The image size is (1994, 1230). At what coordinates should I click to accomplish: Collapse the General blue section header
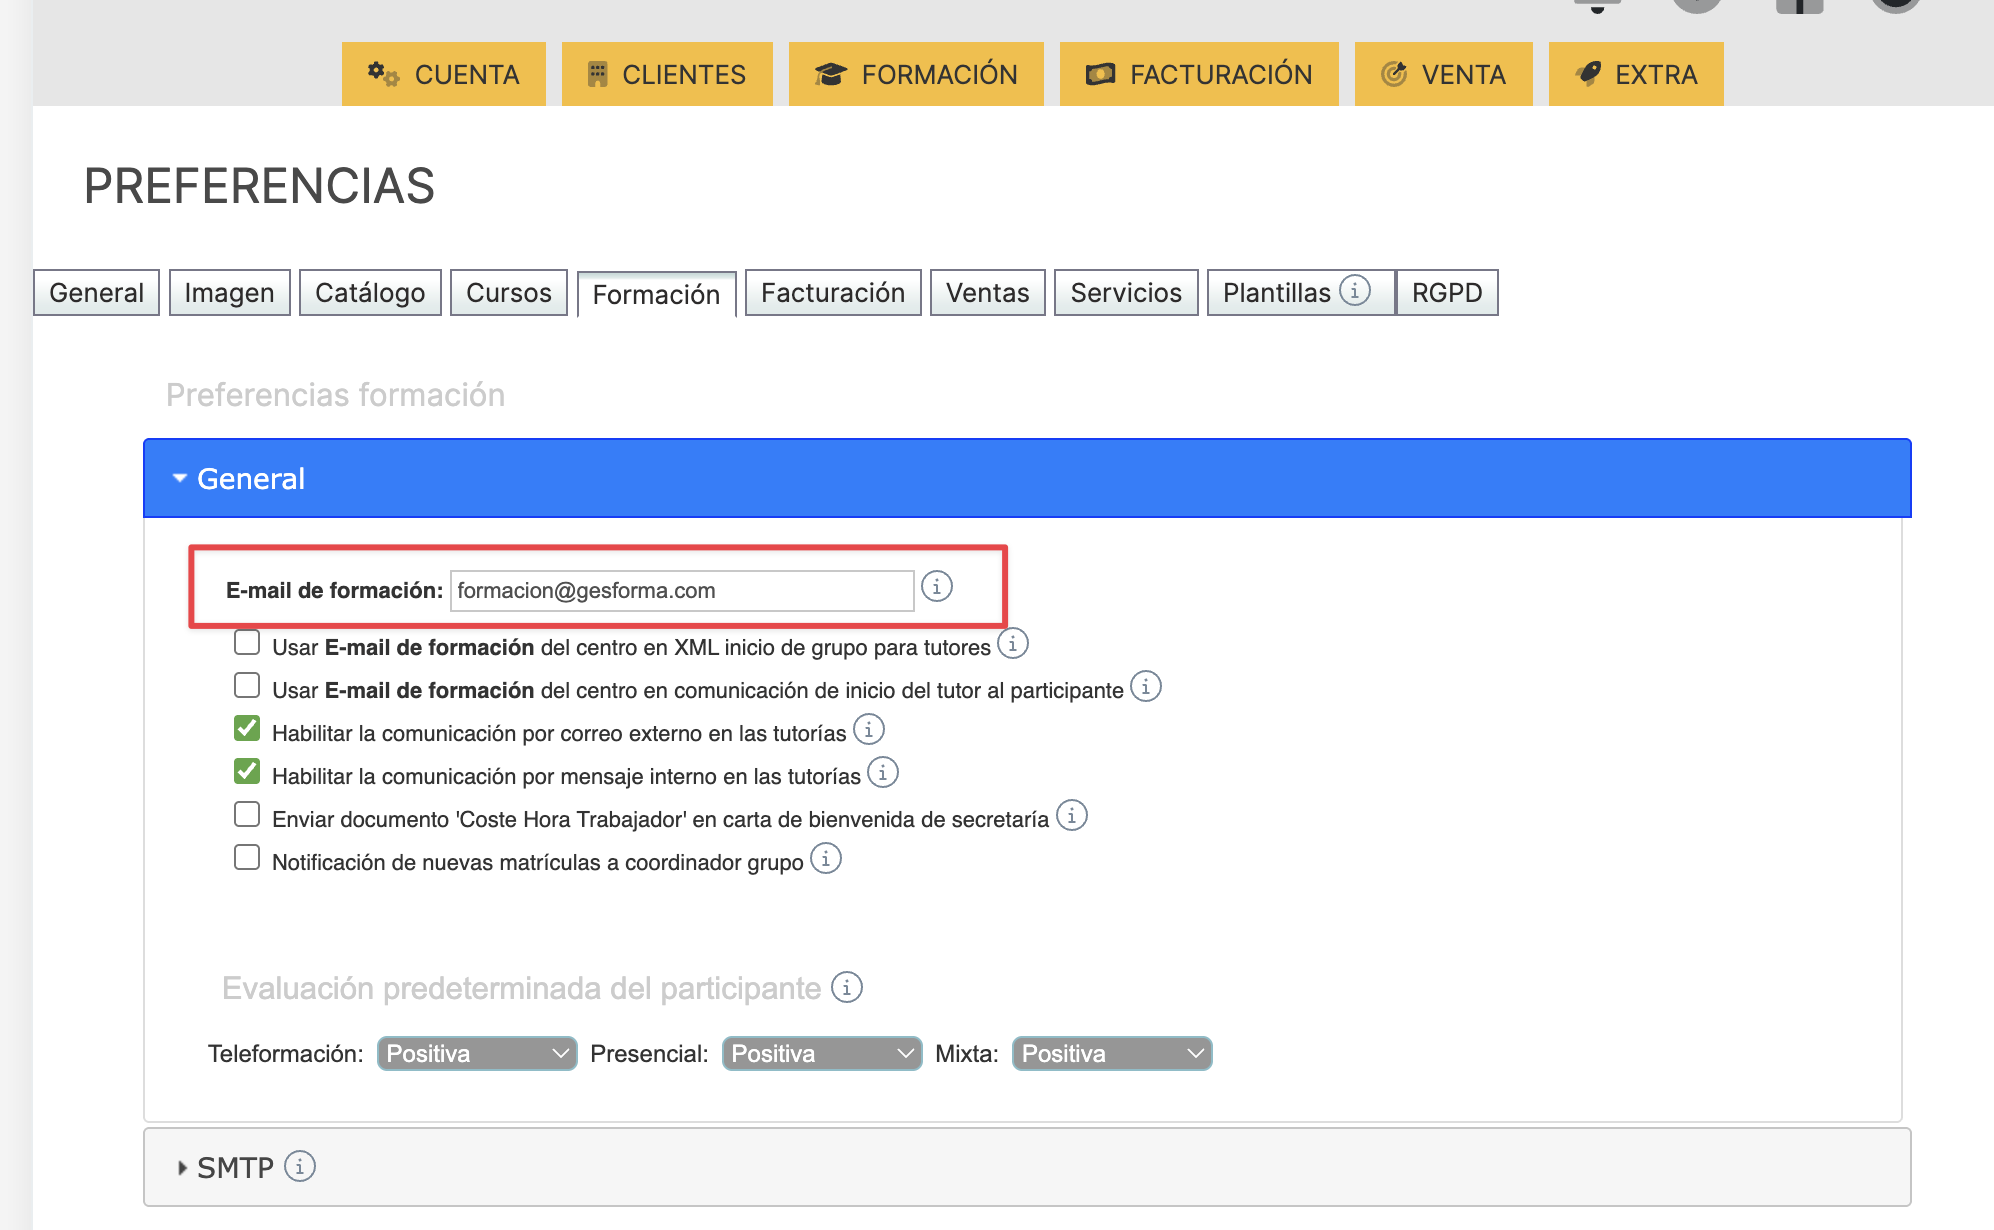(250, 479)
